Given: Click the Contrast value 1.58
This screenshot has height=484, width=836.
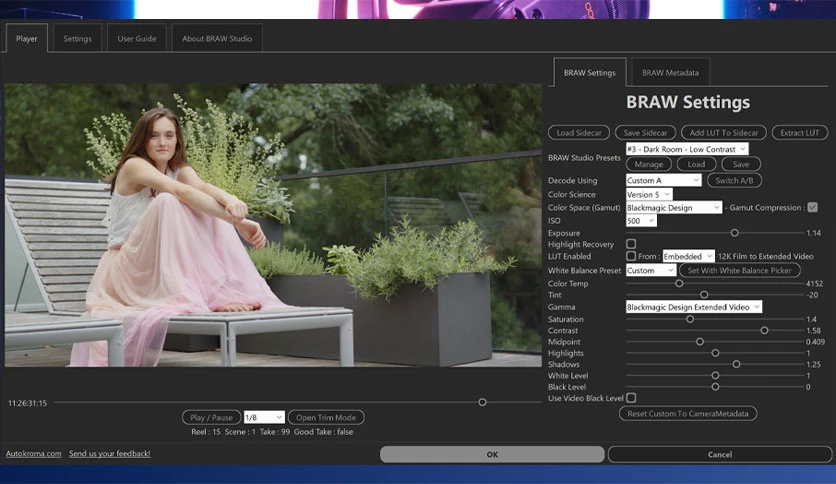Looking at the screenshot, I should [813, 330].
